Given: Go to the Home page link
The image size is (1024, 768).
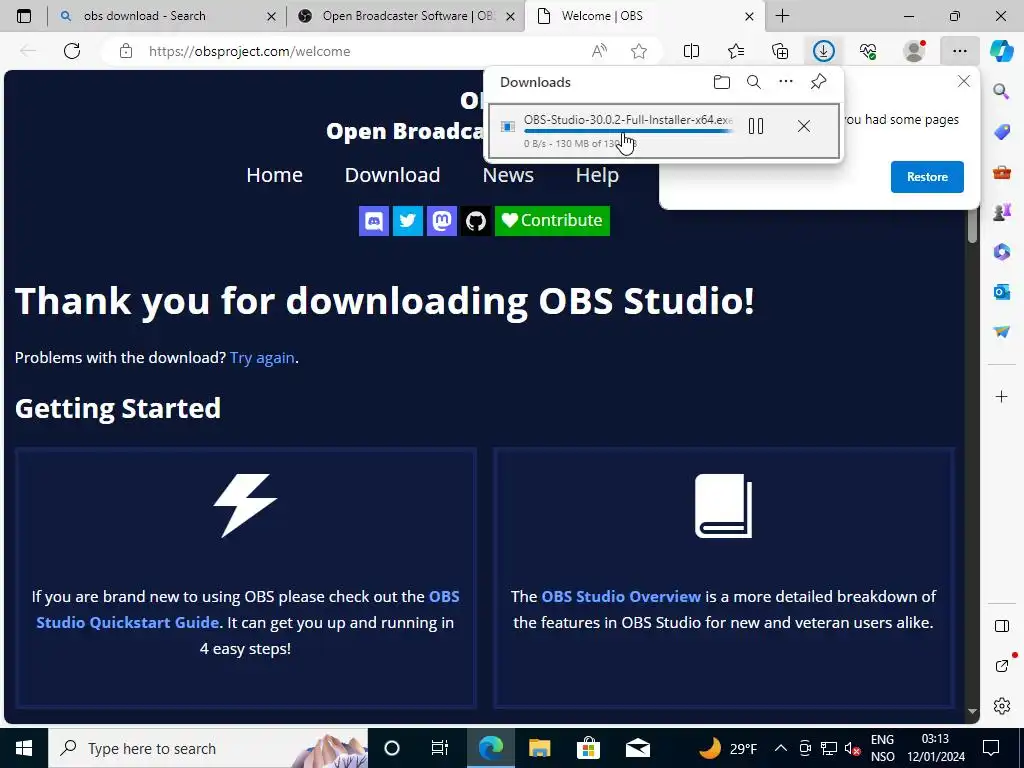Looking at the screenshot, I should (x=274, y=175).
